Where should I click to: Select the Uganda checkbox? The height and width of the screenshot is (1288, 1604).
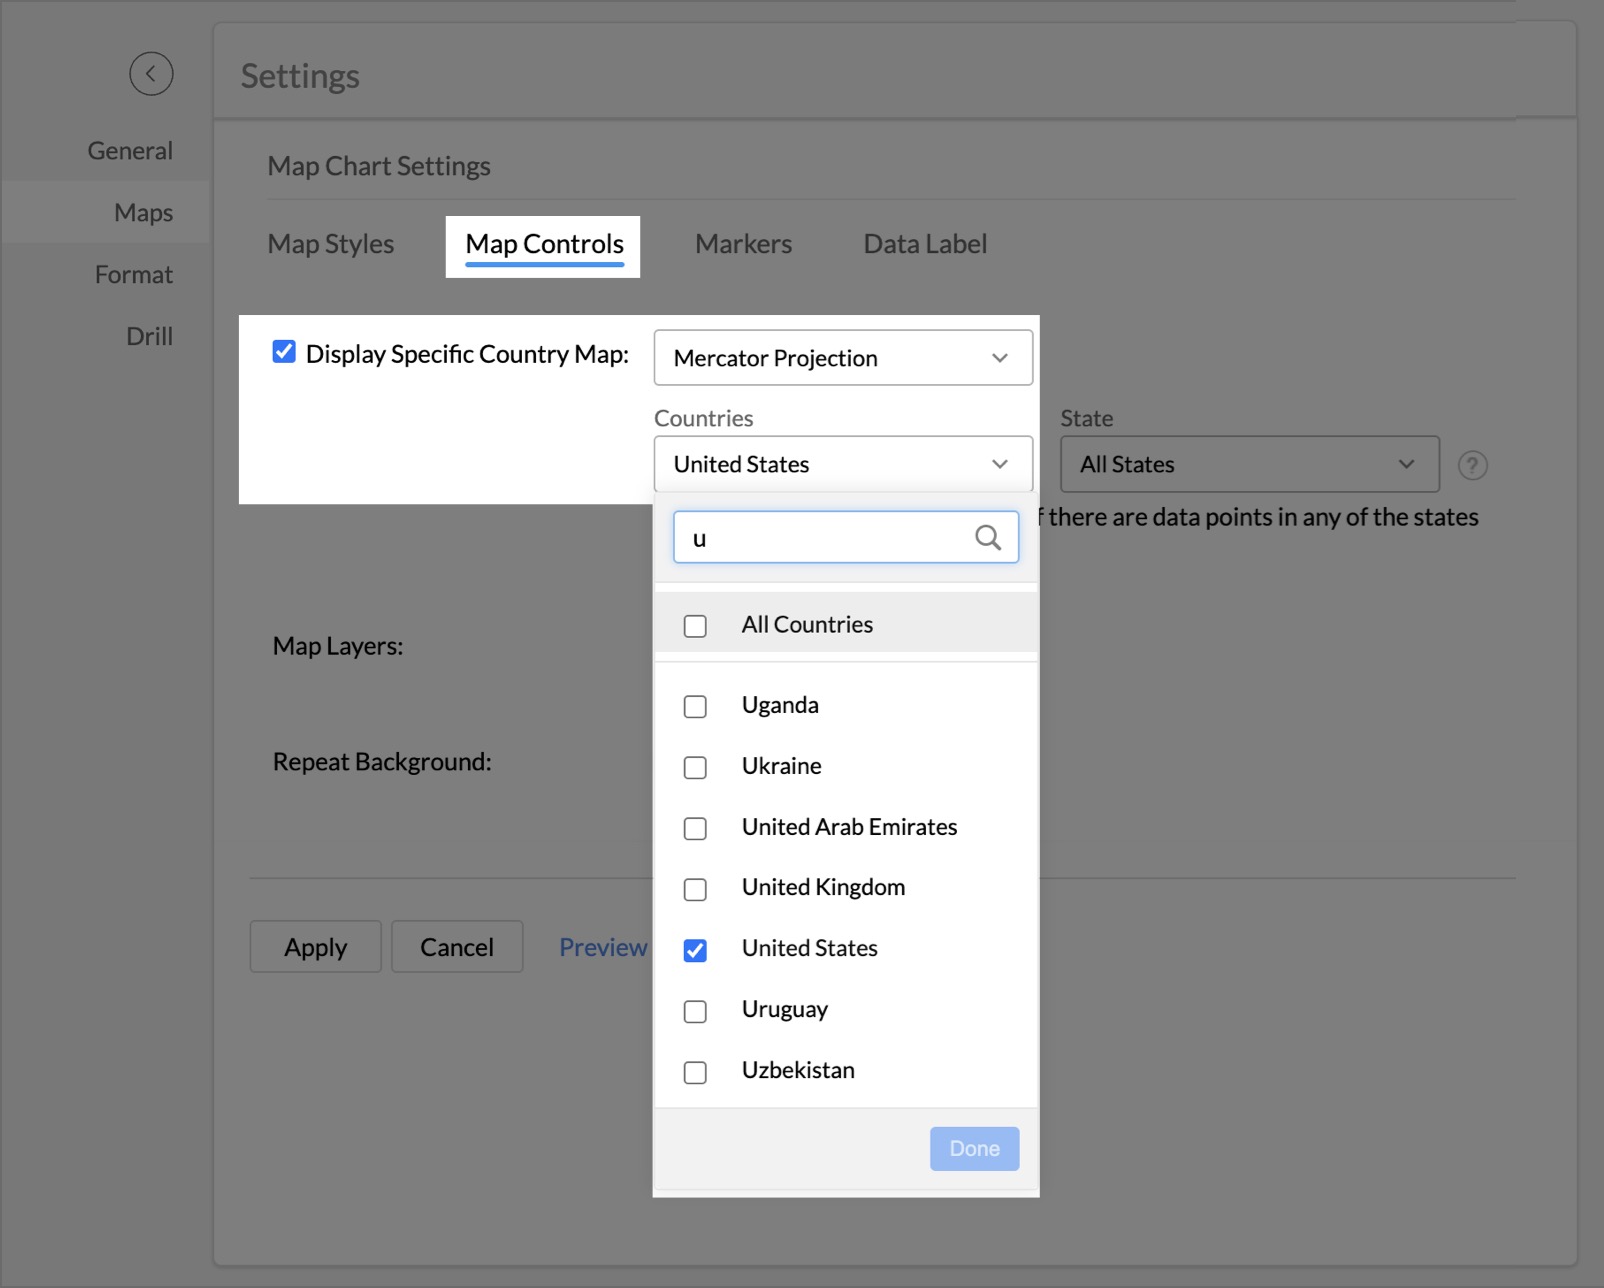coord(695,707)
